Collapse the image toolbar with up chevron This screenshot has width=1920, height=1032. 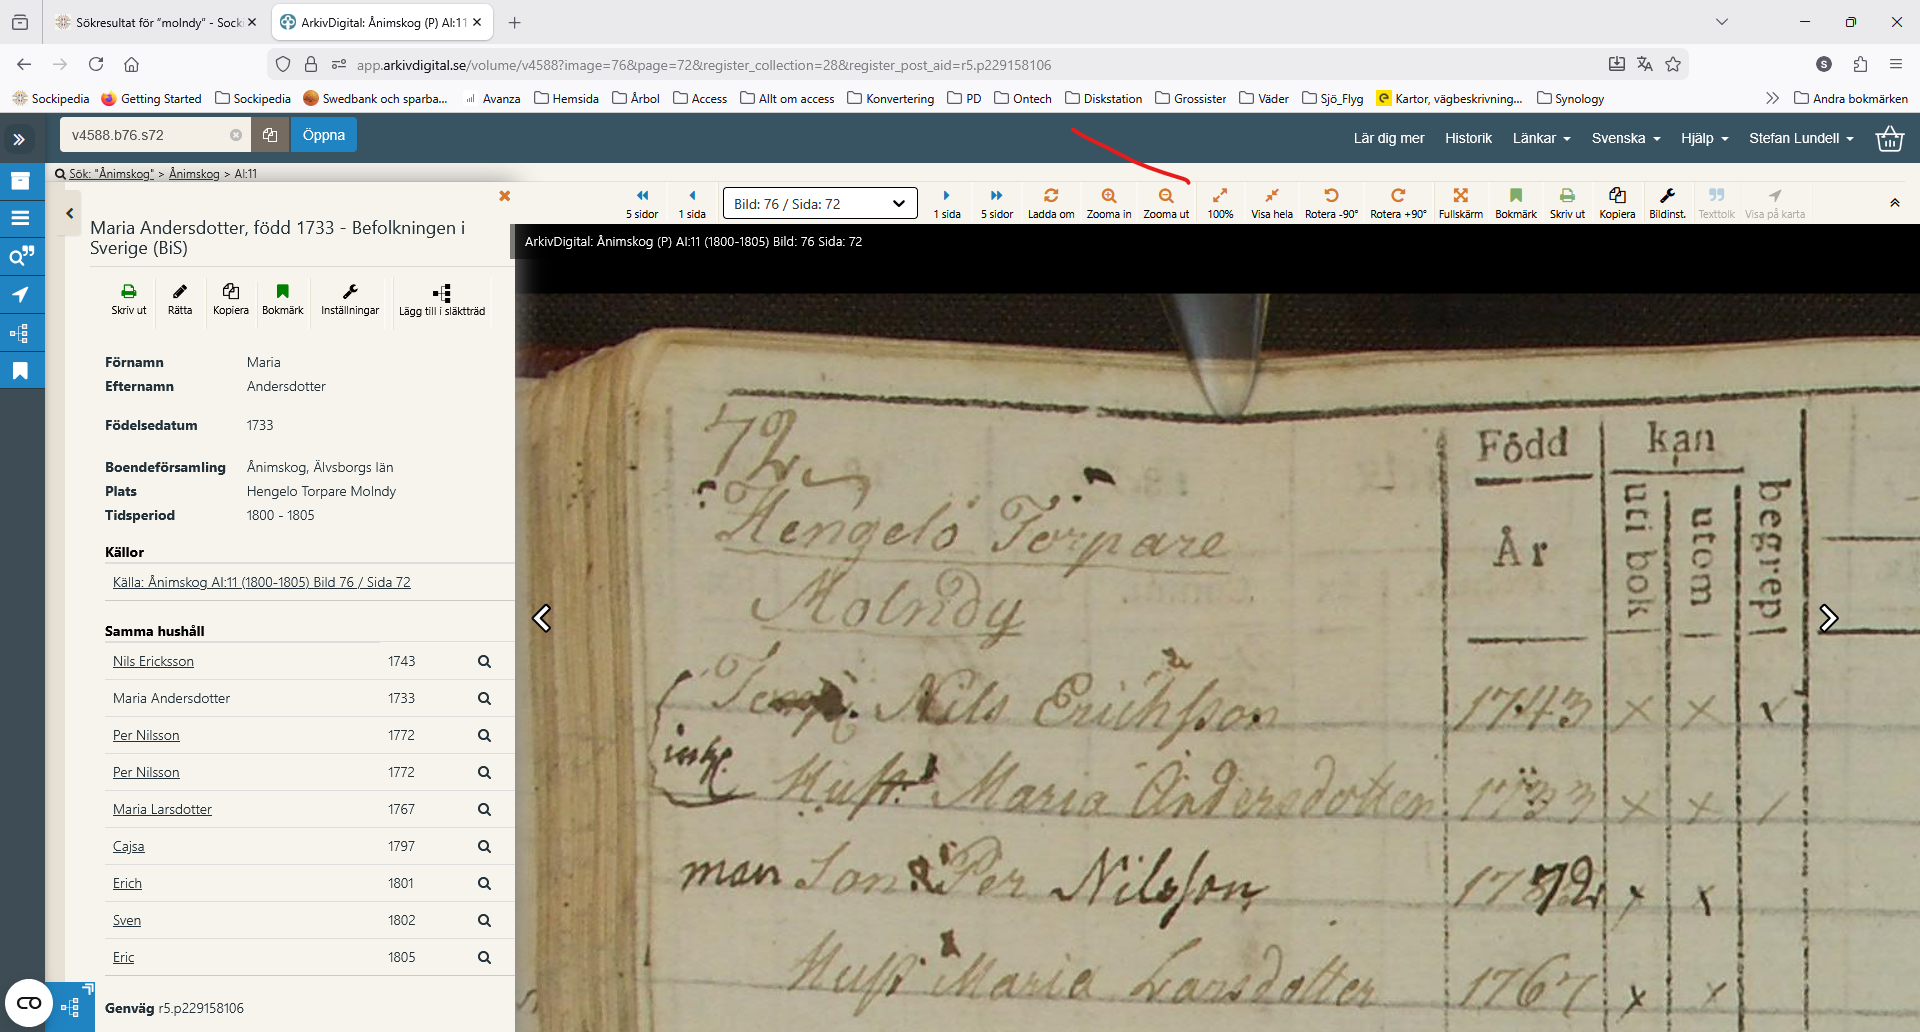pos(1894,203)
